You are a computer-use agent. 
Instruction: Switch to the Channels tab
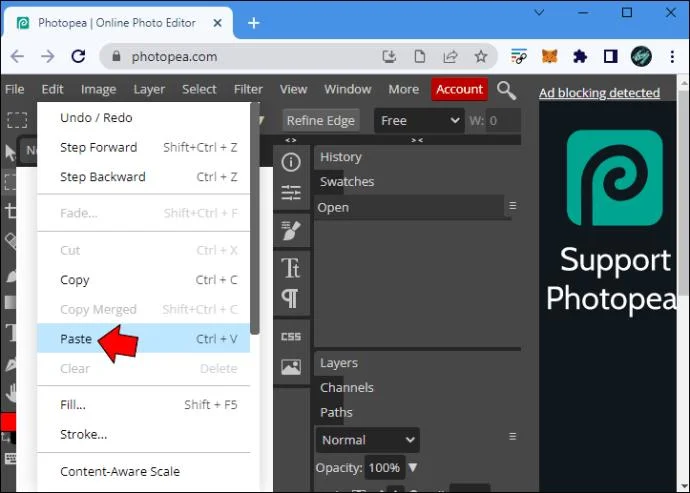(347, 387)
